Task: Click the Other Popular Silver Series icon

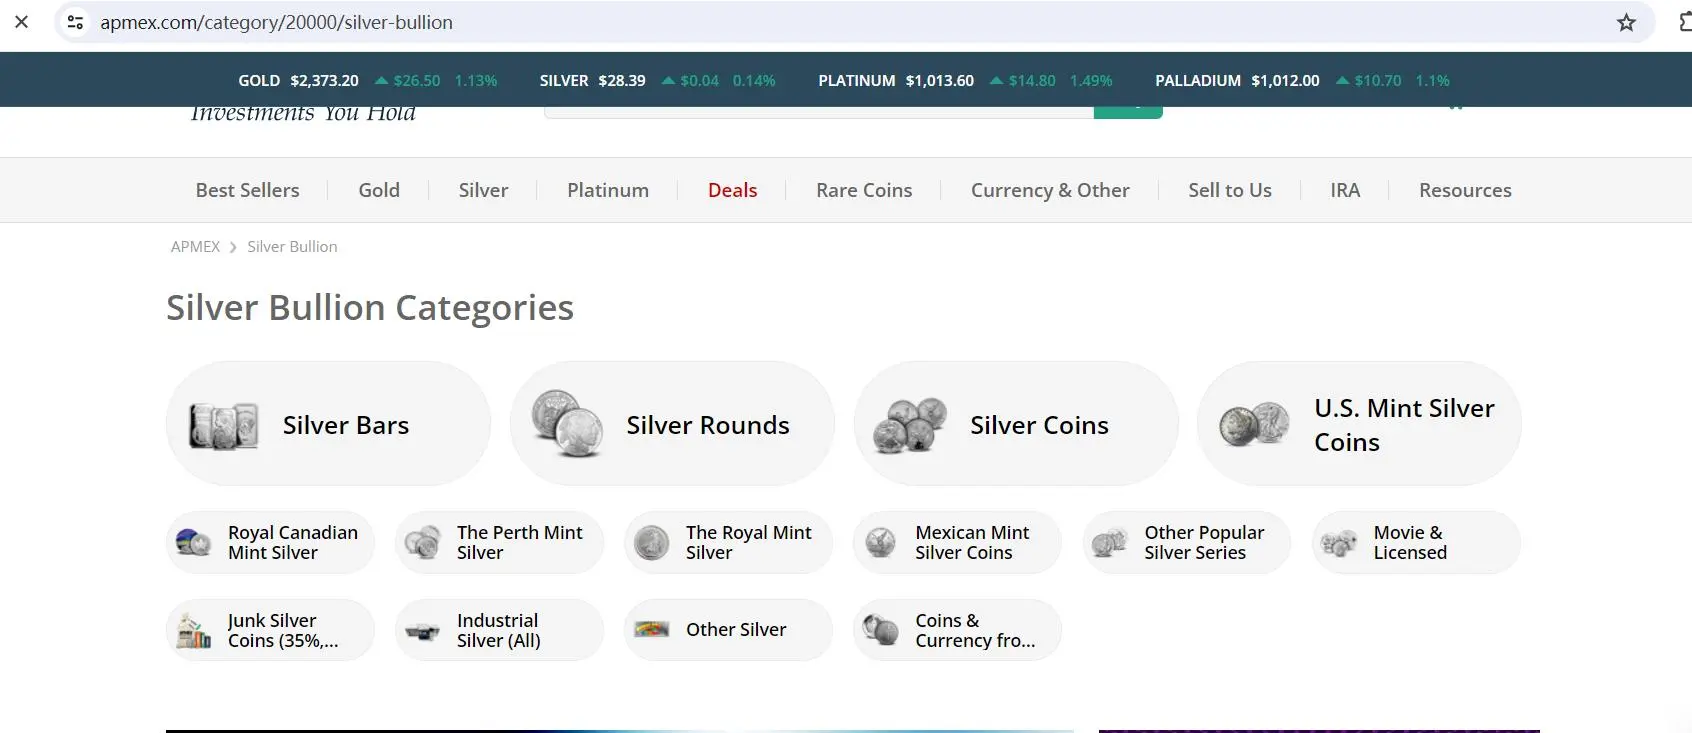Action: [1110, 543]
